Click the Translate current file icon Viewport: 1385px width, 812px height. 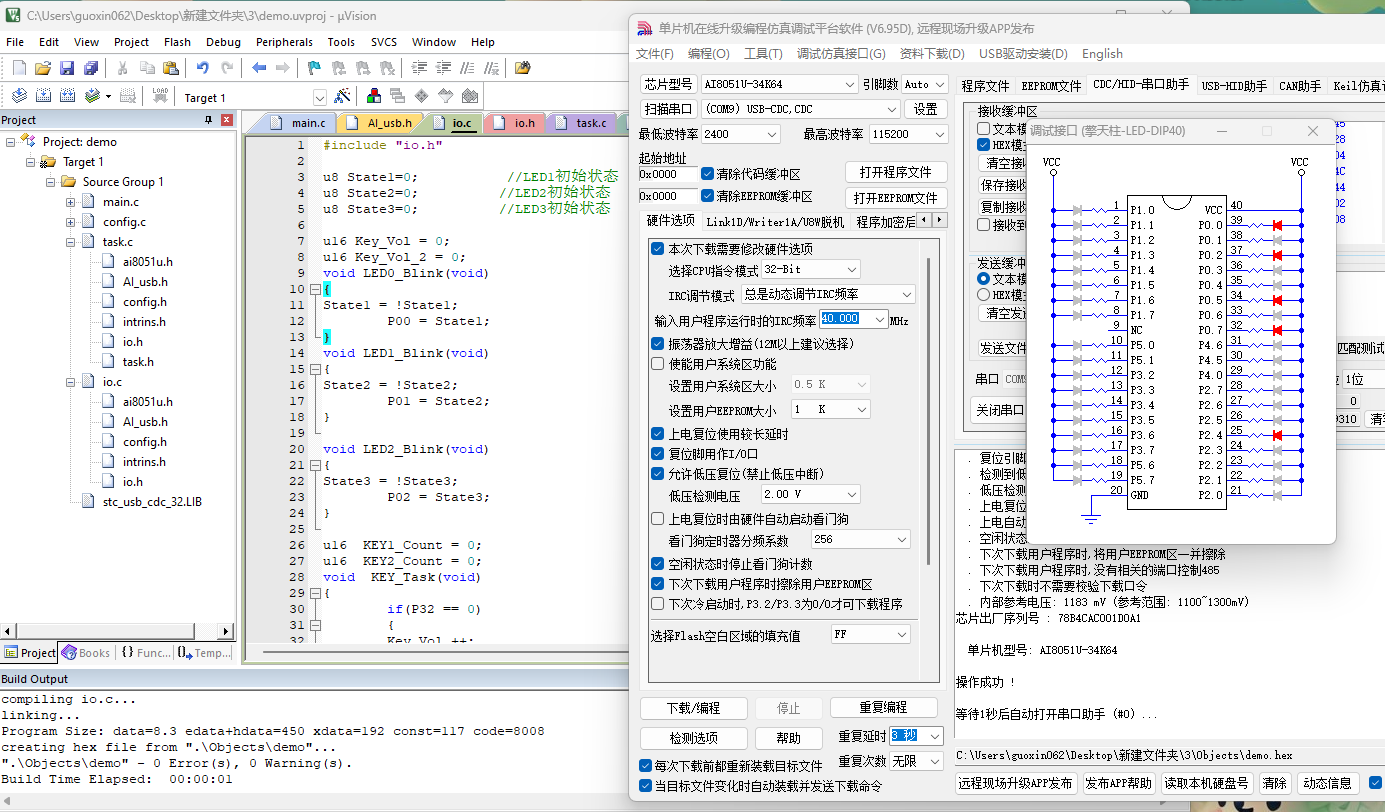(x=19, y=96)
